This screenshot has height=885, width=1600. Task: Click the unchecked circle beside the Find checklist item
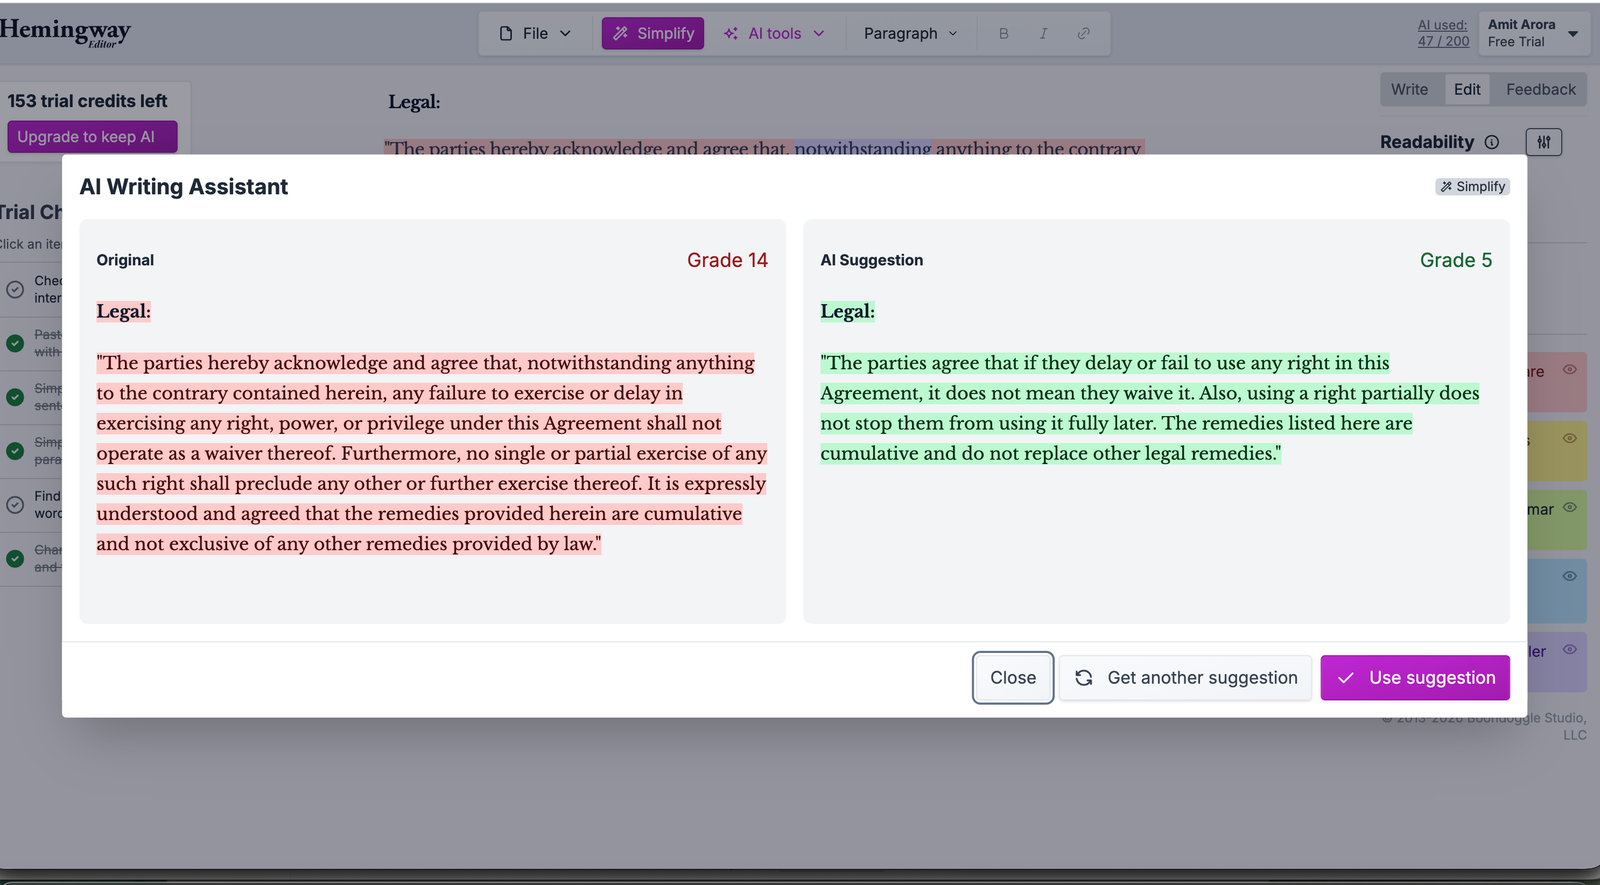coord(15,505)
